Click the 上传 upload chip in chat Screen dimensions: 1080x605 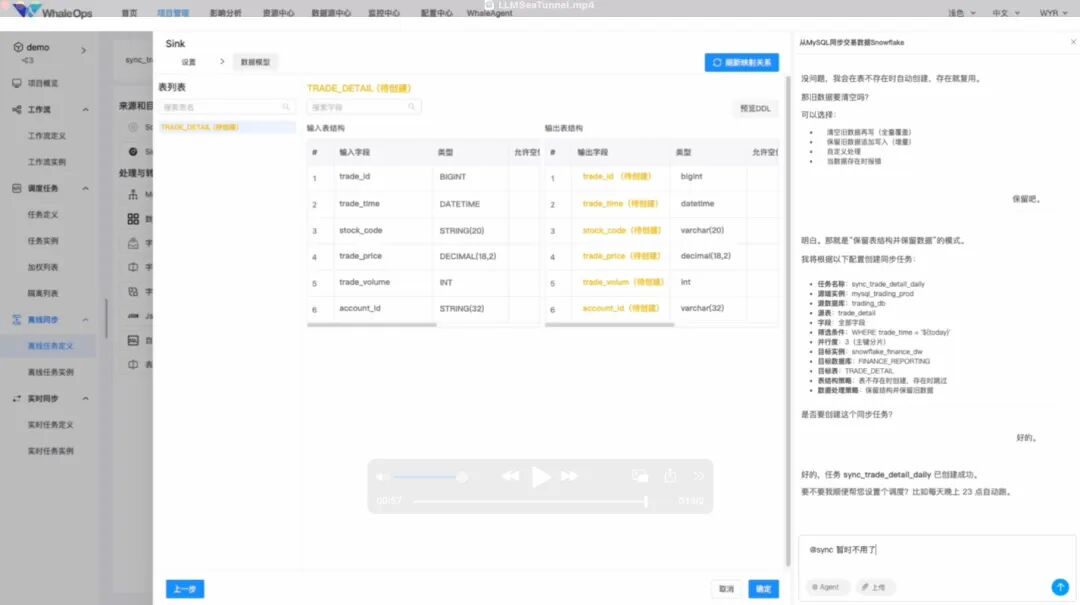point(873,587)
